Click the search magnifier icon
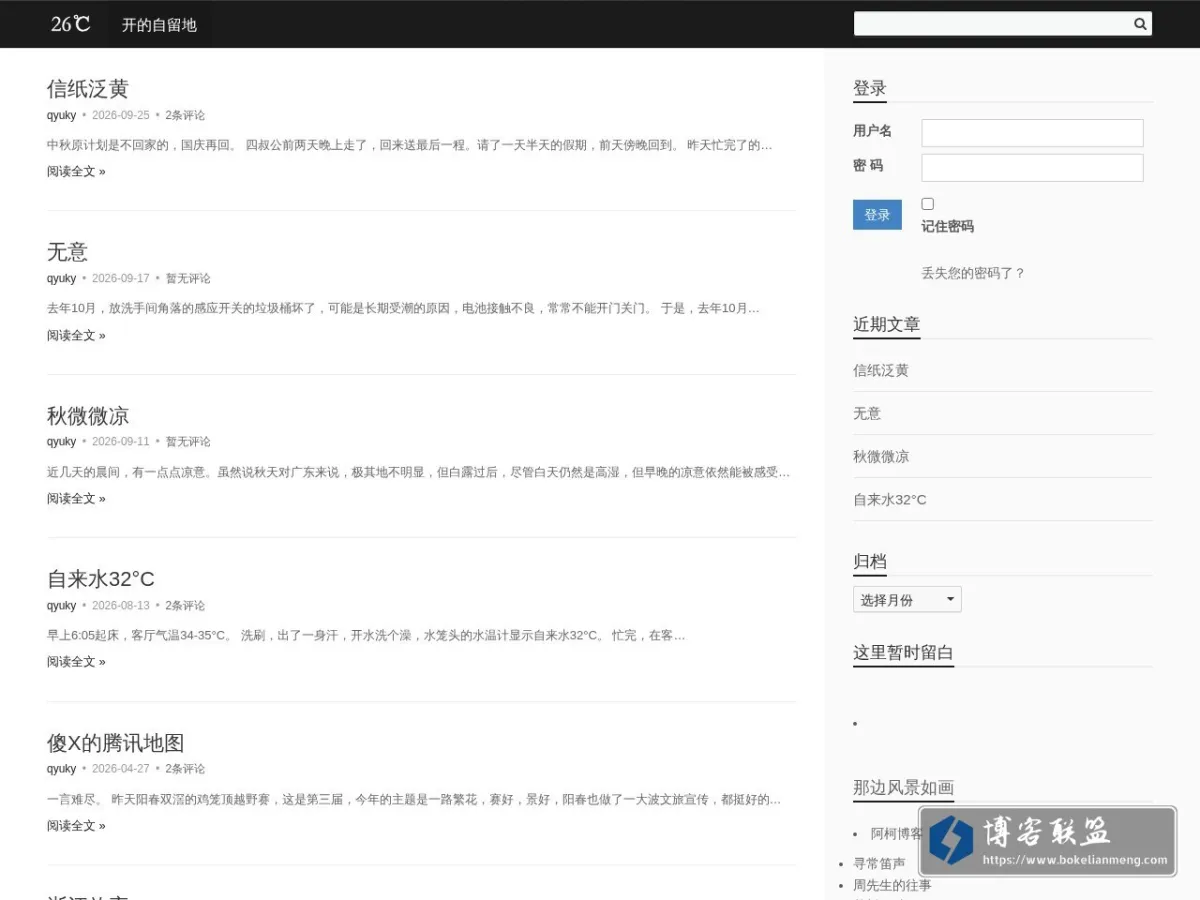 coord(1140,24)
